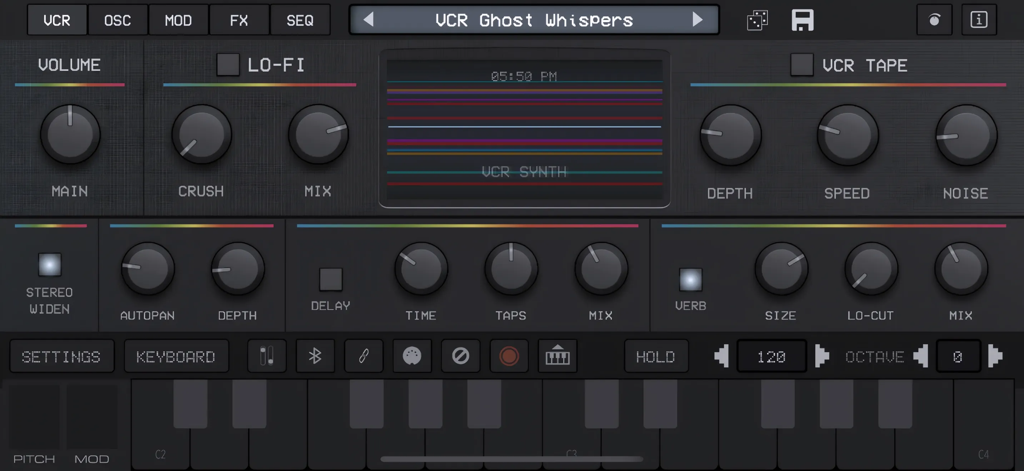Toggle the STEREO WIDEN switch
The height and width of the screenshot is (471, 1024).
click(x=50, y=265)
